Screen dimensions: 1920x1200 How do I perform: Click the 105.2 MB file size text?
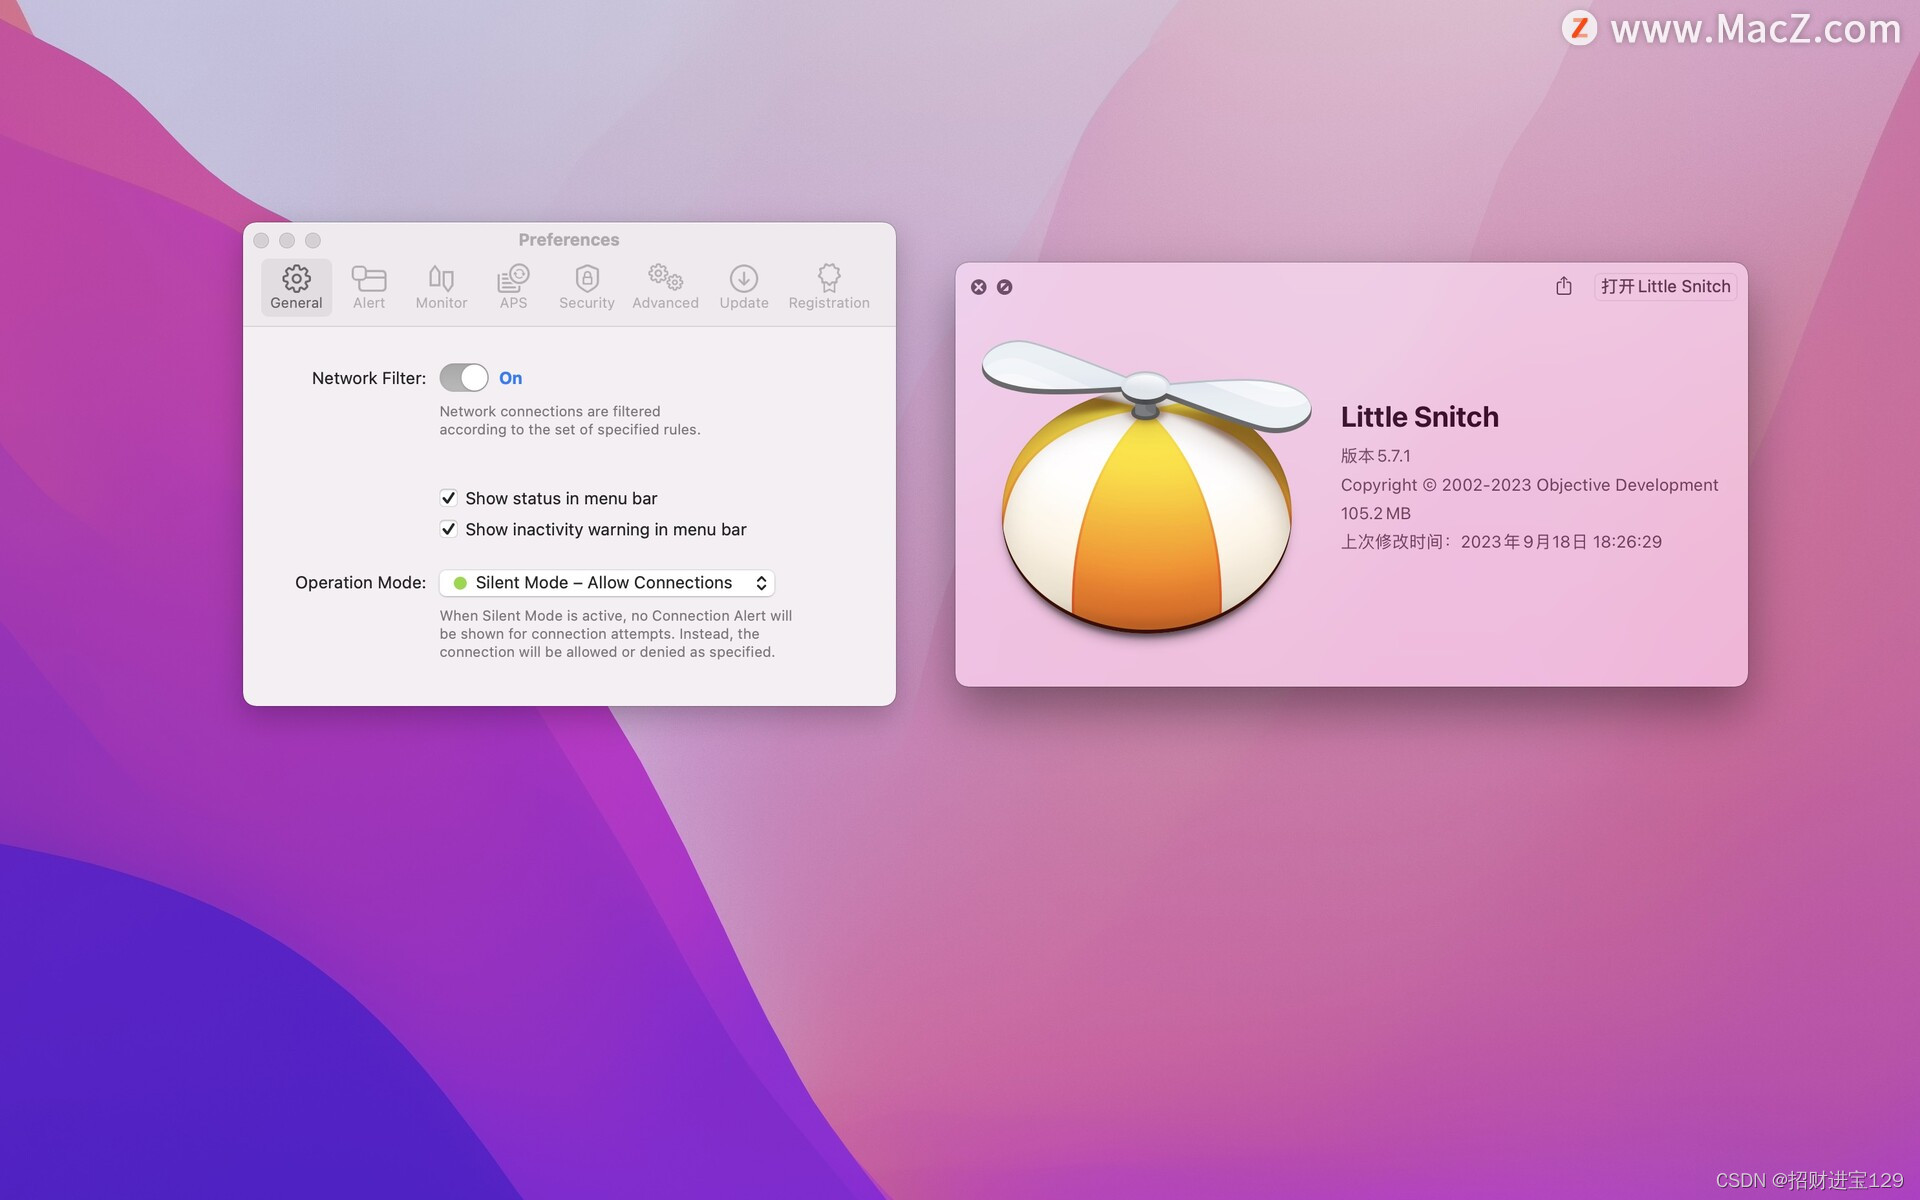coord(1376,513)
